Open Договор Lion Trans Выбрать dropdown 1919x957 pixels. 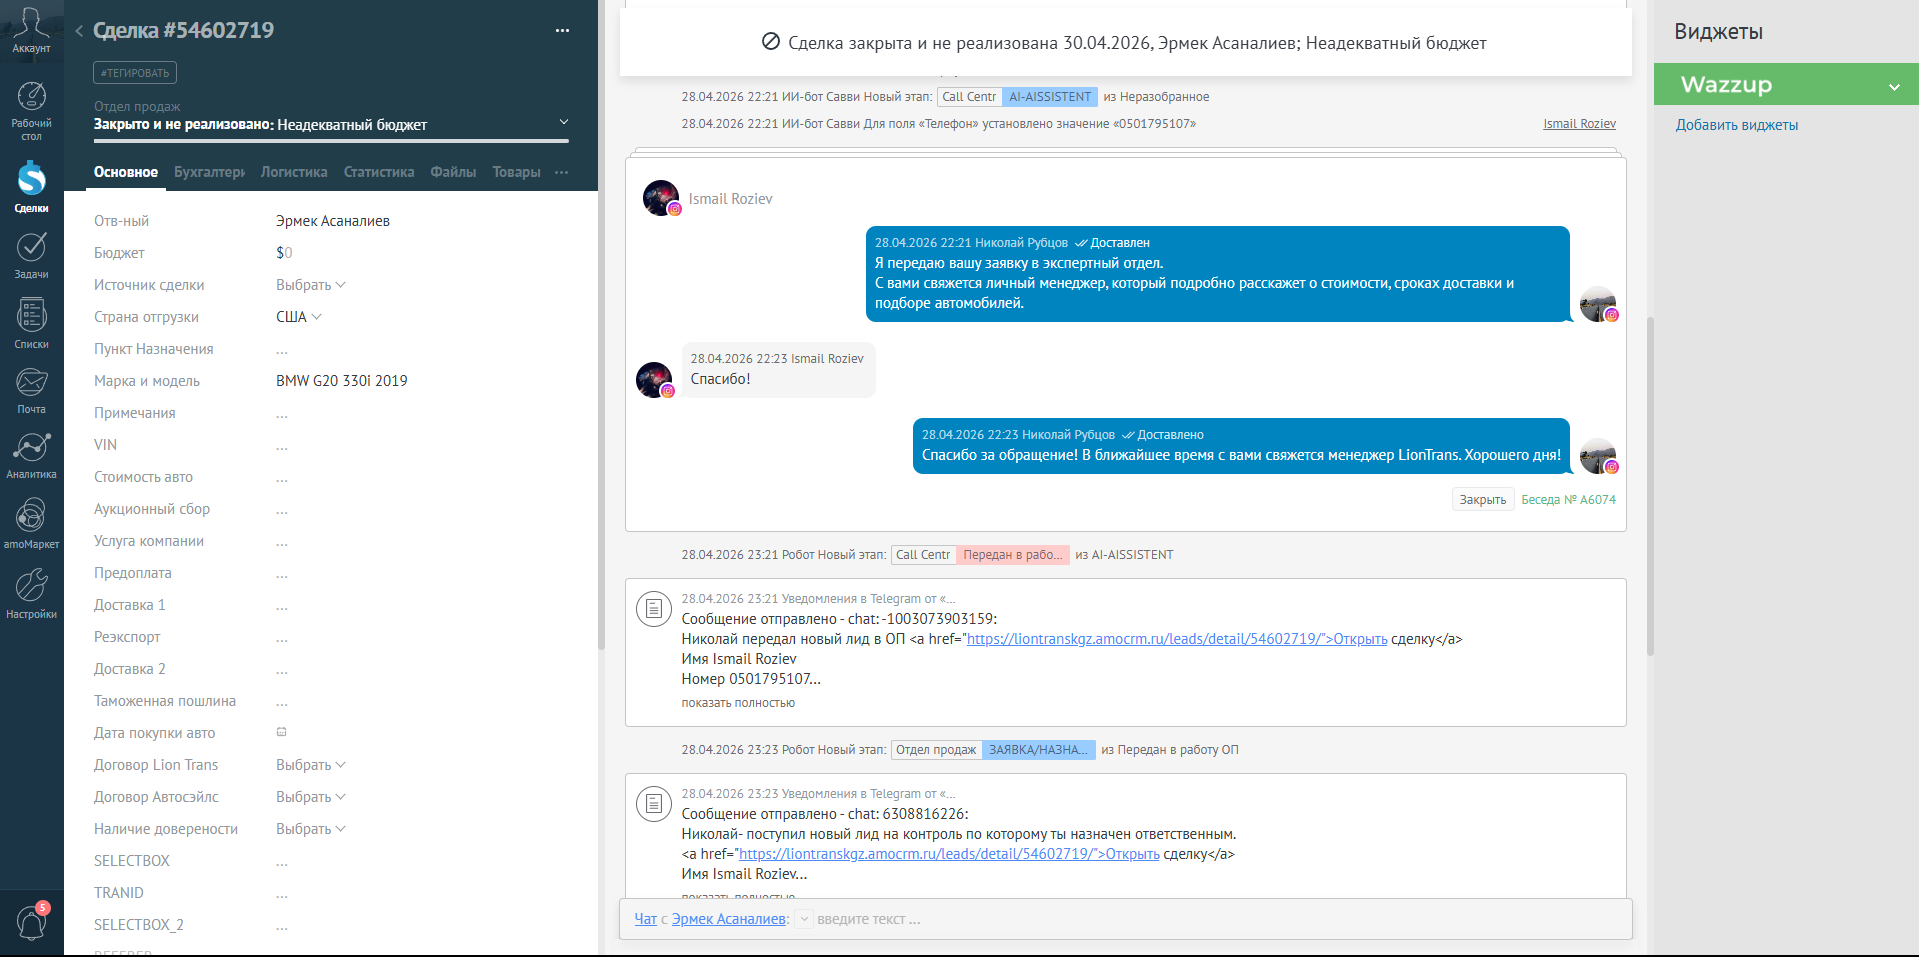(x=311, y=765)
